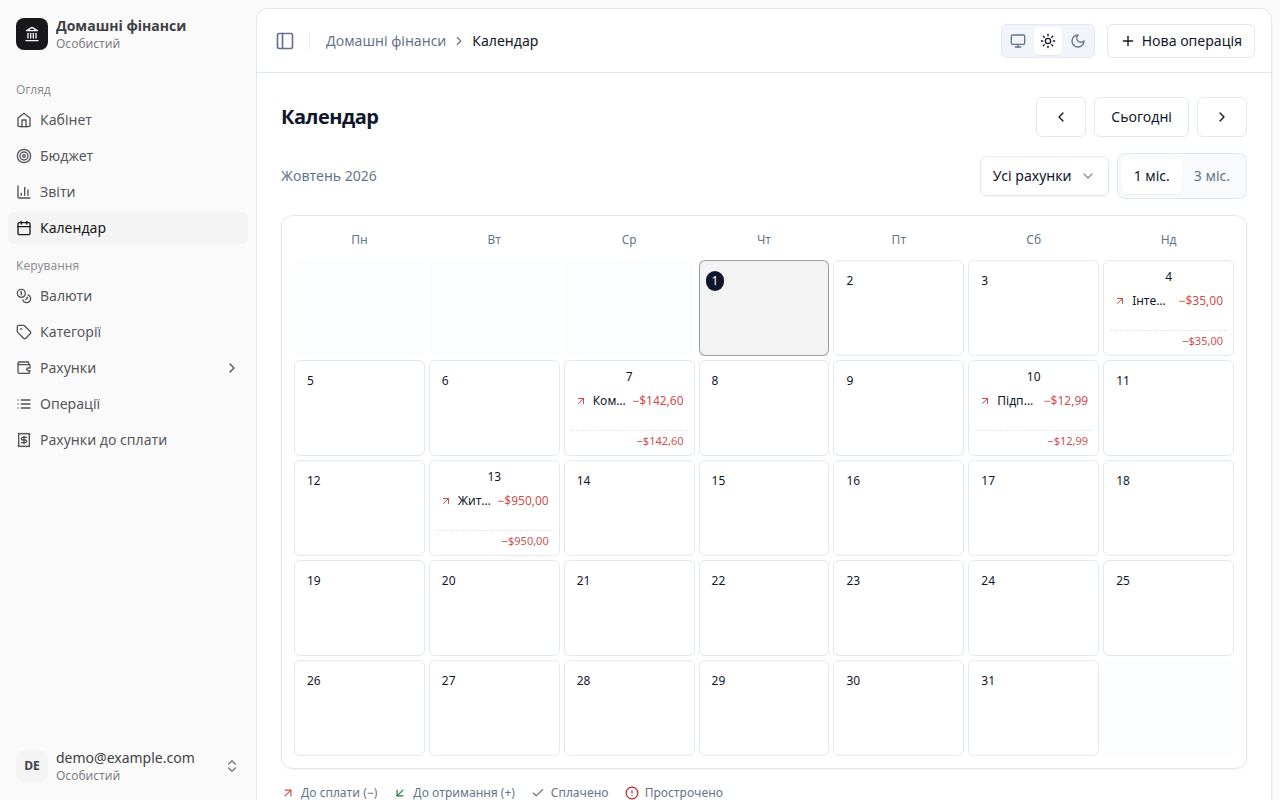
Task: Select day 15 in the calendar
Action: click(x=764, y=508)
